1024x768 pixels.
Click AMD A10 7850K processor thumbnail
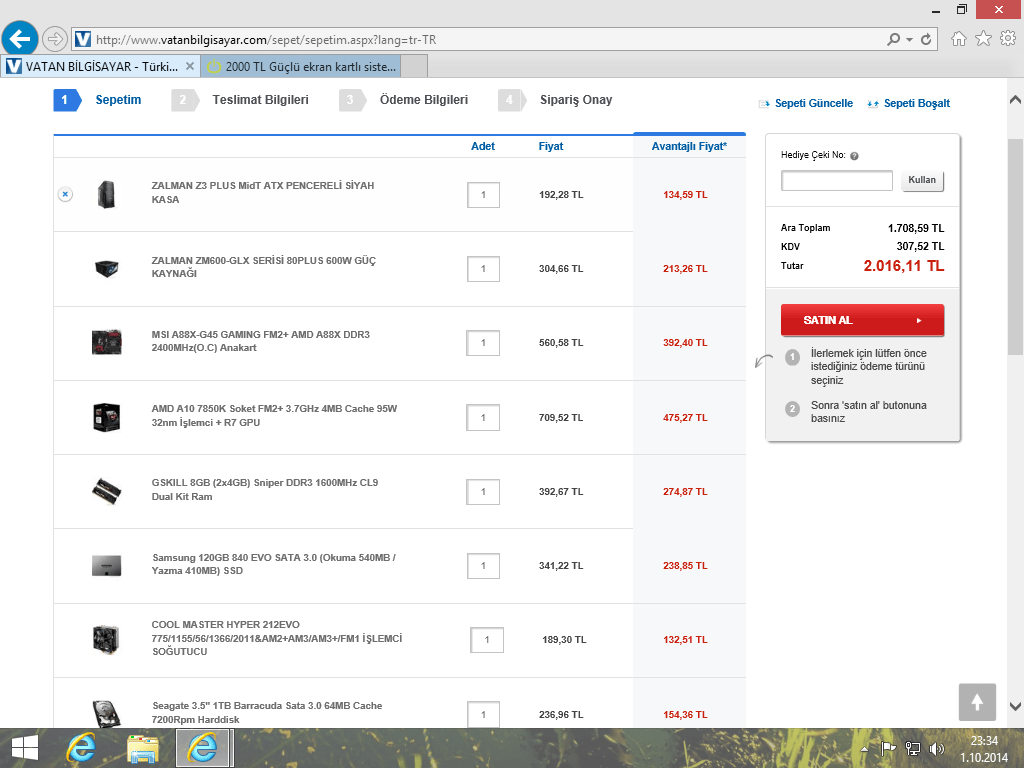(106, 417)
